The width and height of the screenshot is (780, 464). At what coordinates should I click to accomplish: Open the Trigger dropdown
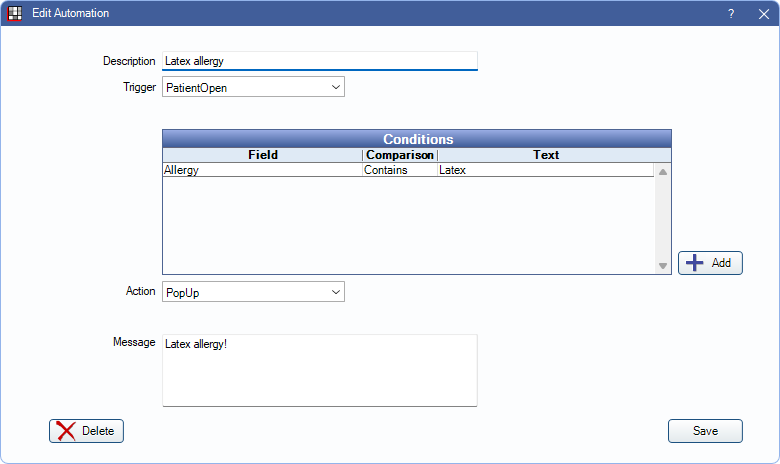point(335,87)
